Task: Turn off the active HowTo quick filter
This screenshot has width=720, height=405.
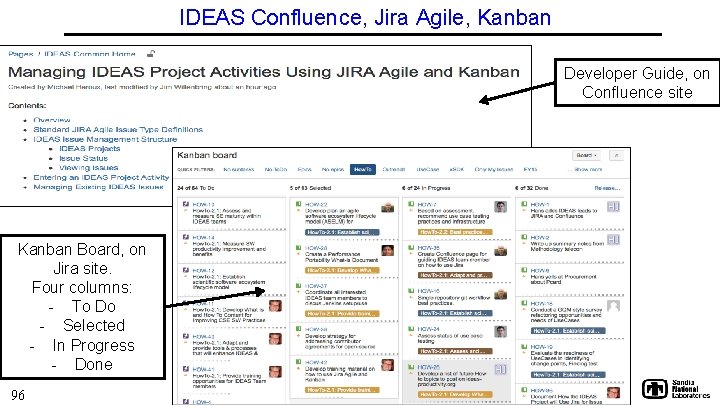Action: [363, 169]
